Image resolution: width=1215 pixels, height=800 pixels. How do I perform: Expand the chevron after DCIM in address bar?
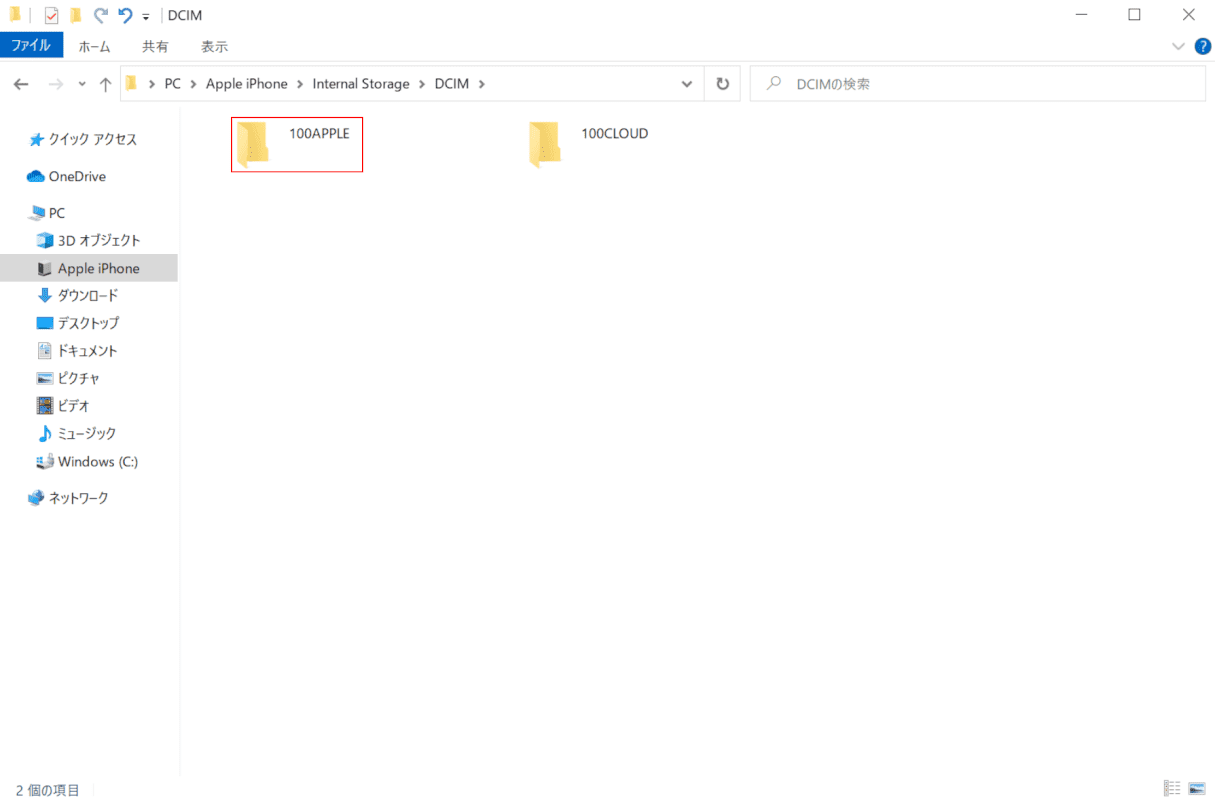click(x=482, y=84)
